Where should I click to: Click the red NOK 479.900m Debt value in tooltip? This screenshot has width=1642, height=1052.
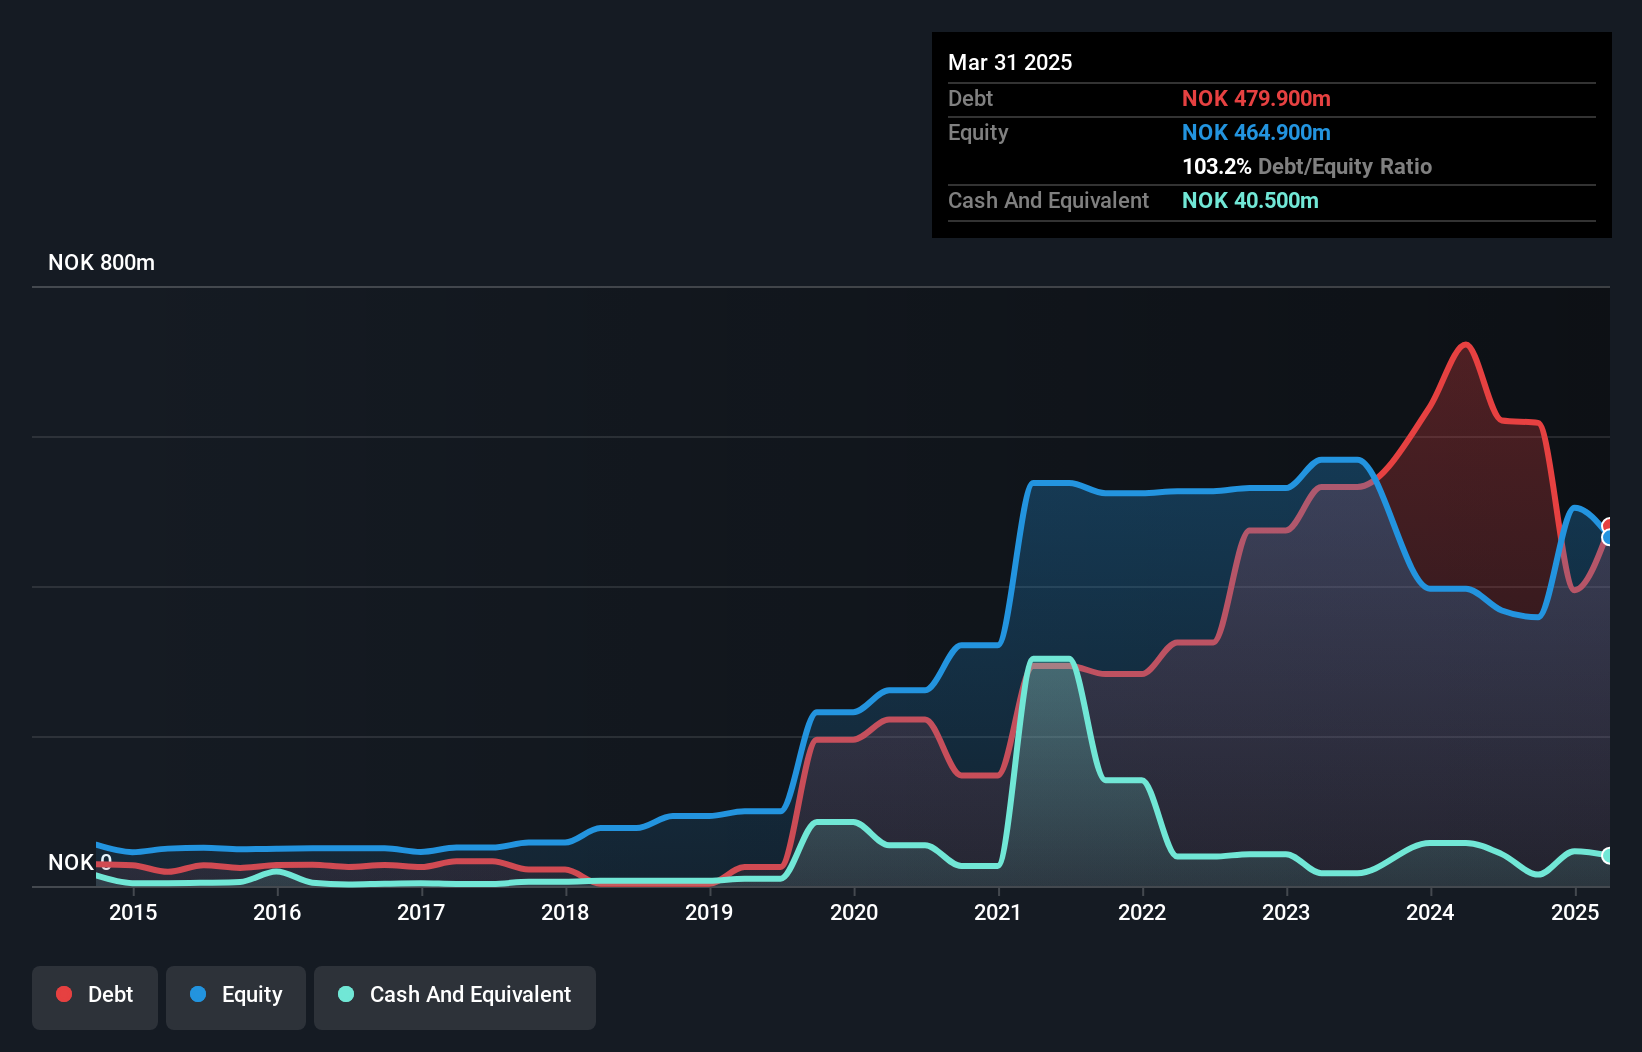click(1256, 98)
